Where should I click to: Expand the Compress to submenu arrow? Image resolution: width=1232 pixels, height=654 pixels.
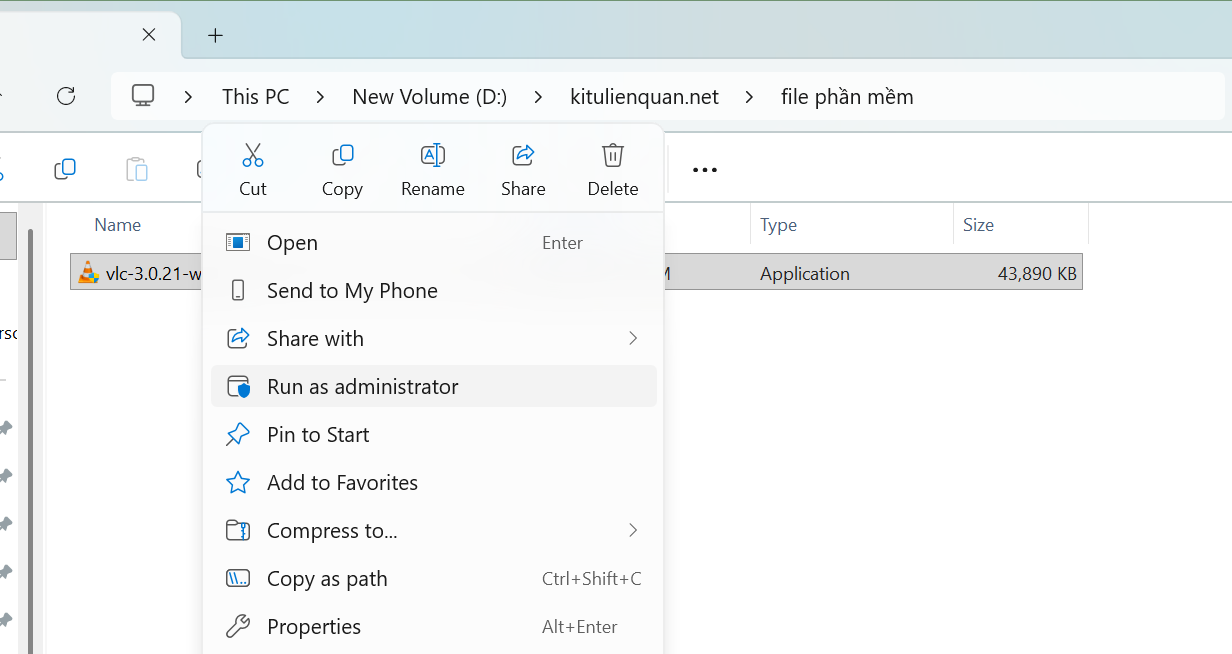pos(633,530)
